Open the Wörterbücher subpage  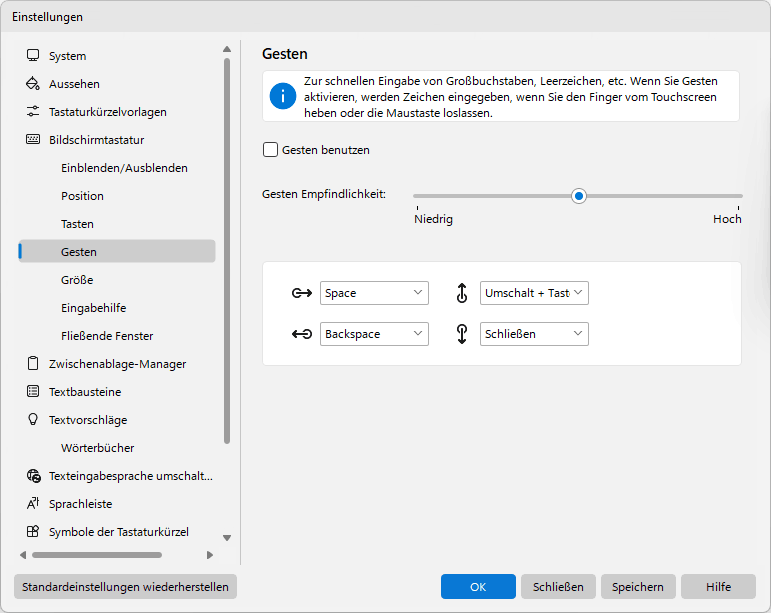pyautogui.click(x=117, y=448)
